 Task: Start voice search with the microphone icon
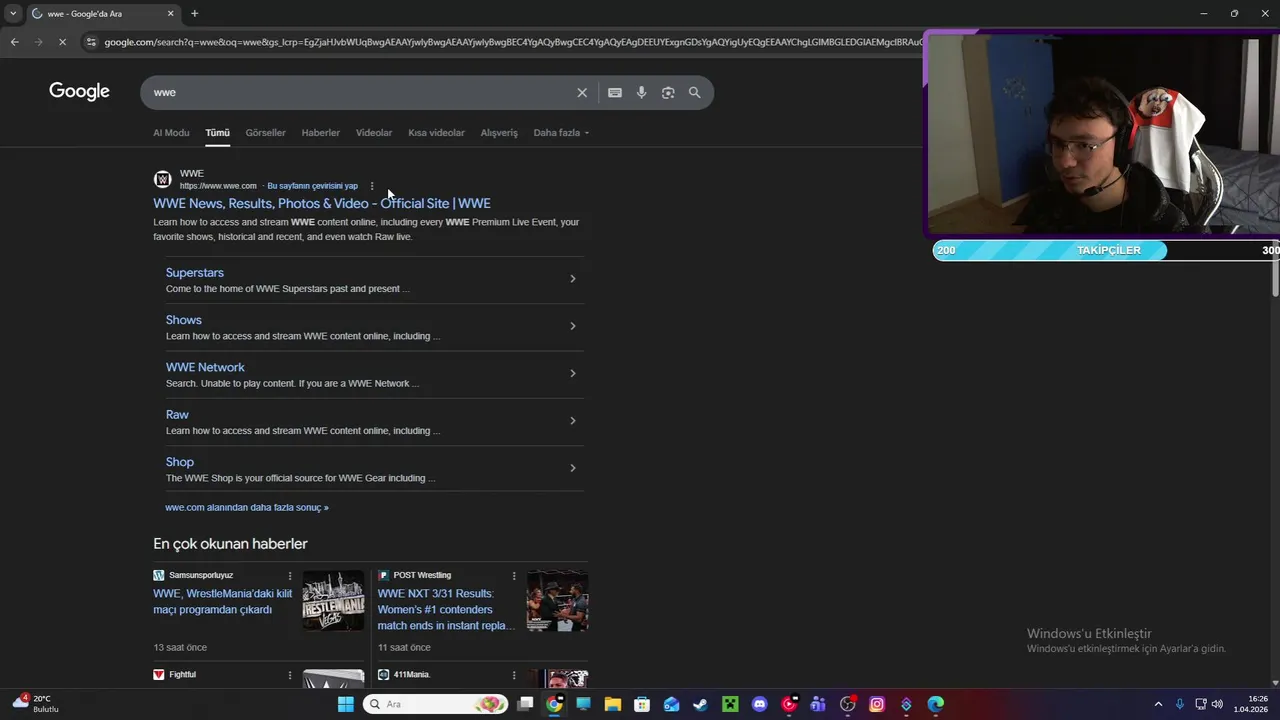641,92
